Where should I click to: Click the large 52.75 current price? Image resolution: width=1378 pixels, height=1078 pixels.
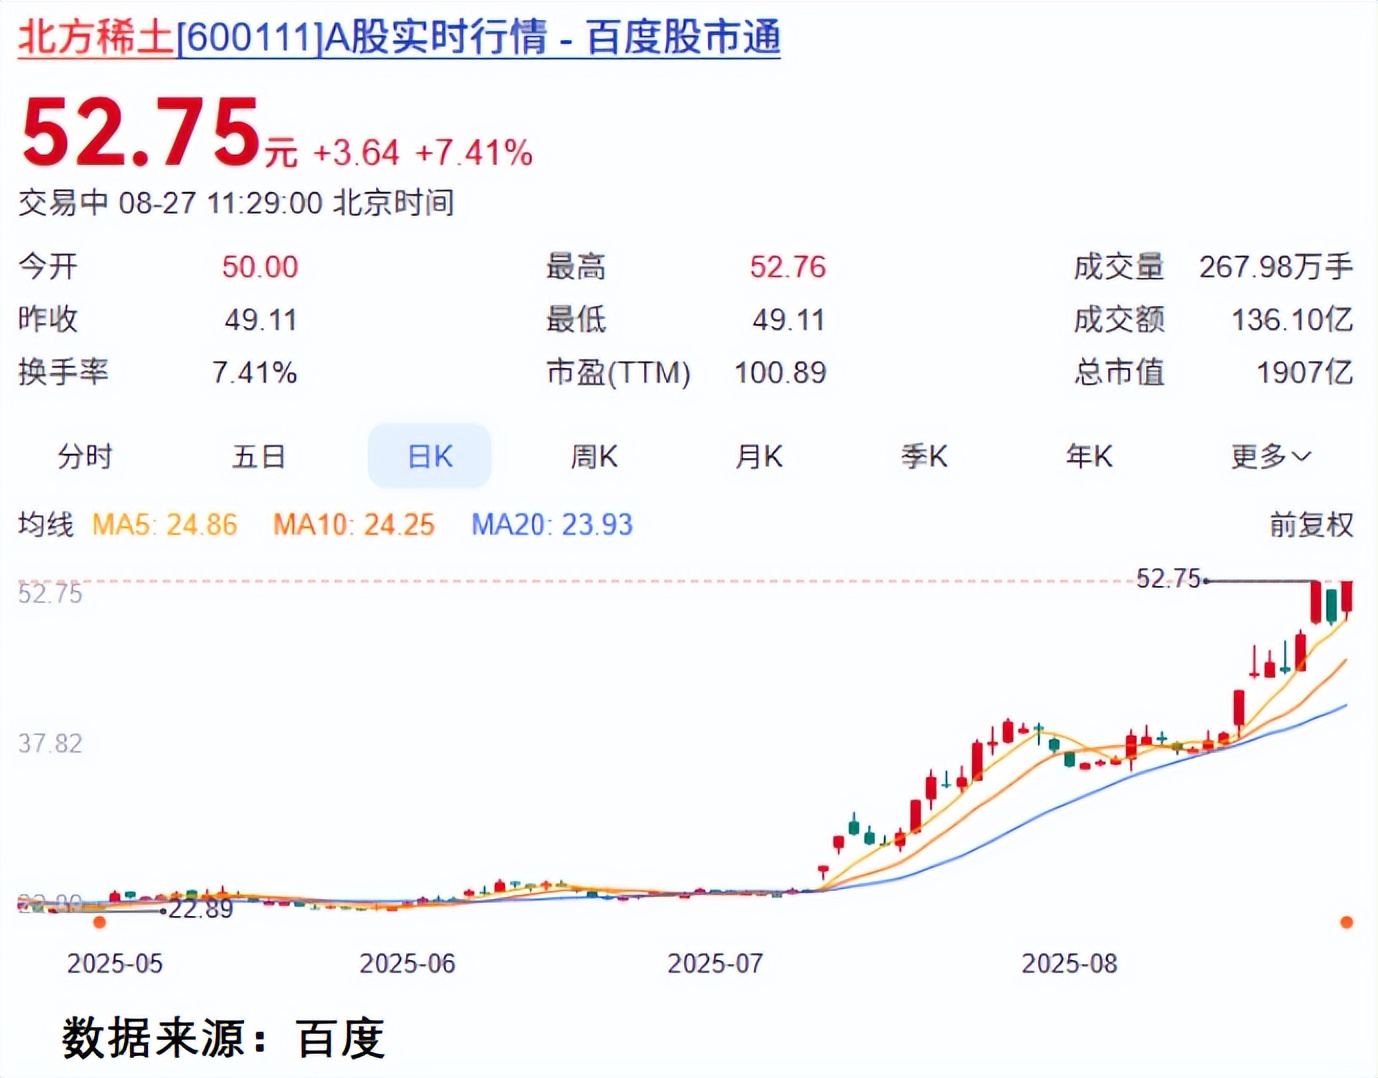pos(141,133)
